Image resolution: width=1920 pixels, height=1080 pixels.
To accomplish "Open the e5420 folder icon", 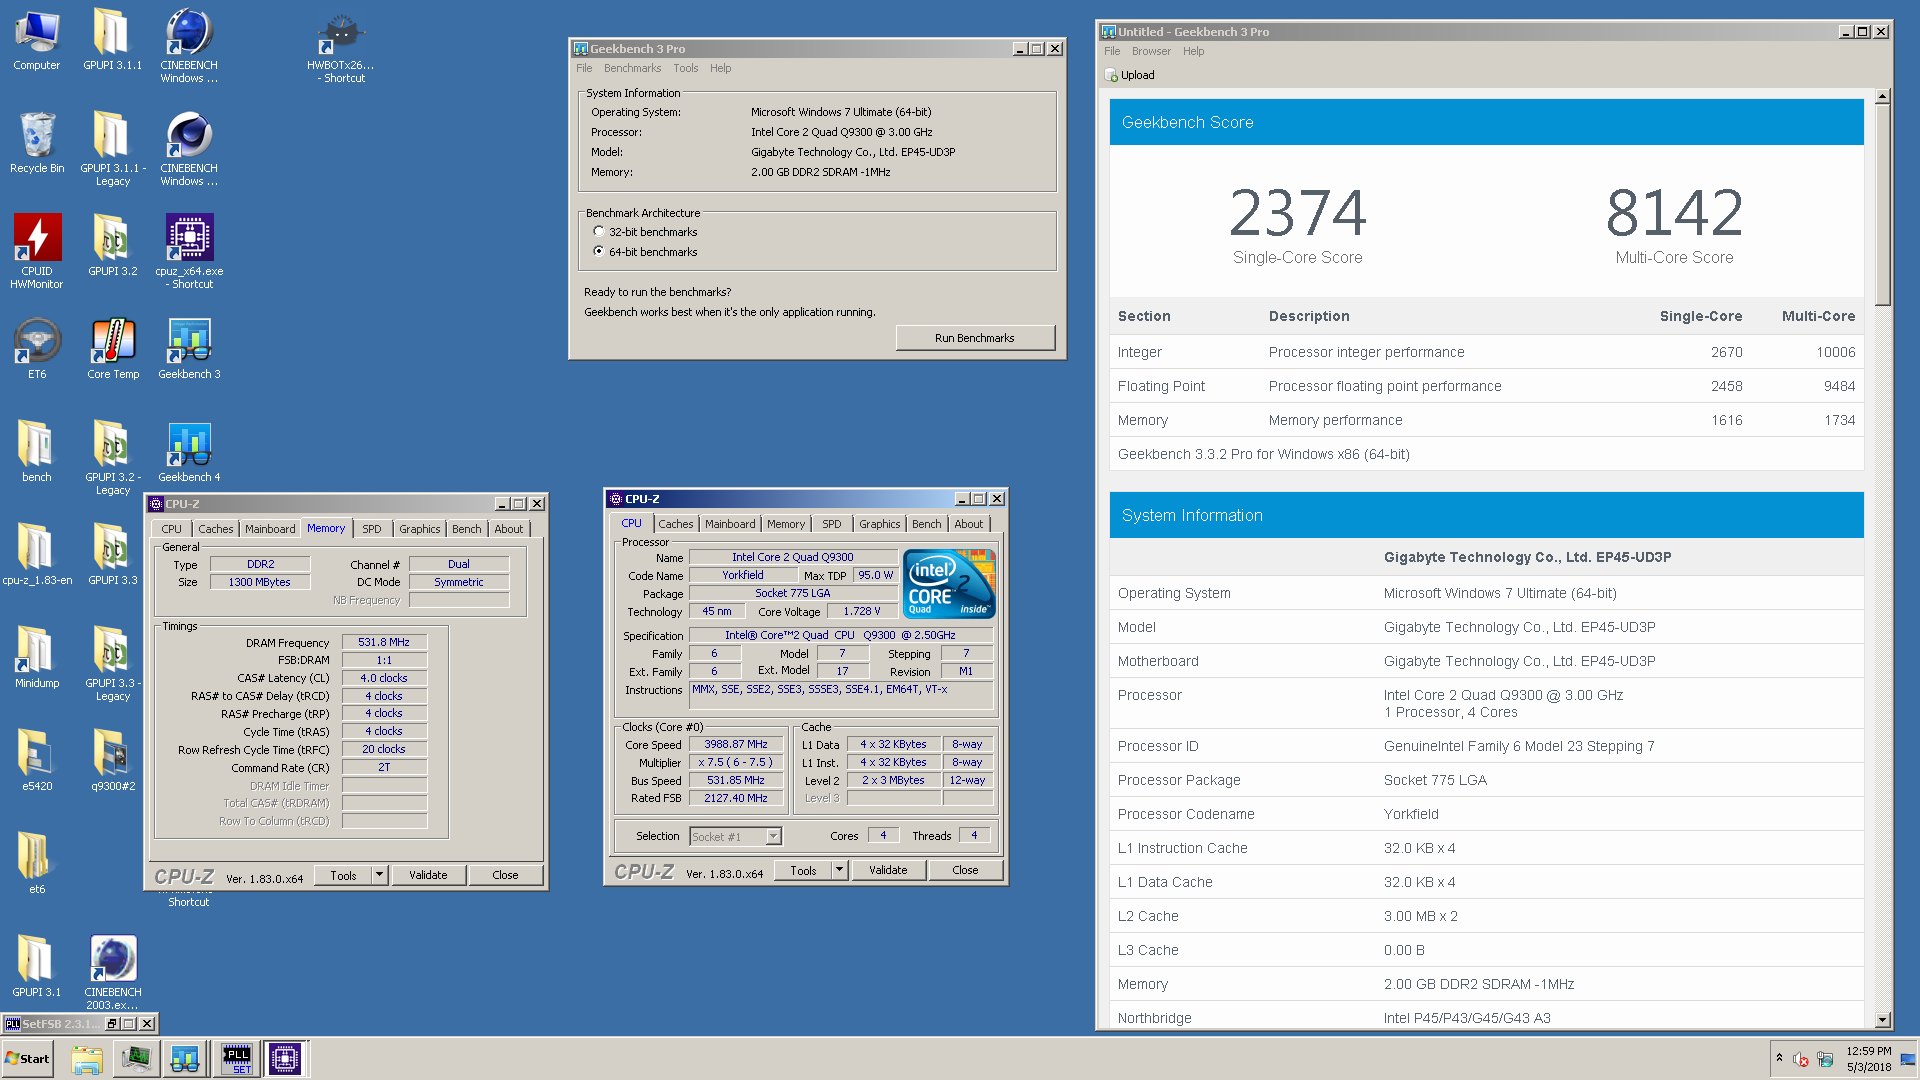I will click(37, 760).
